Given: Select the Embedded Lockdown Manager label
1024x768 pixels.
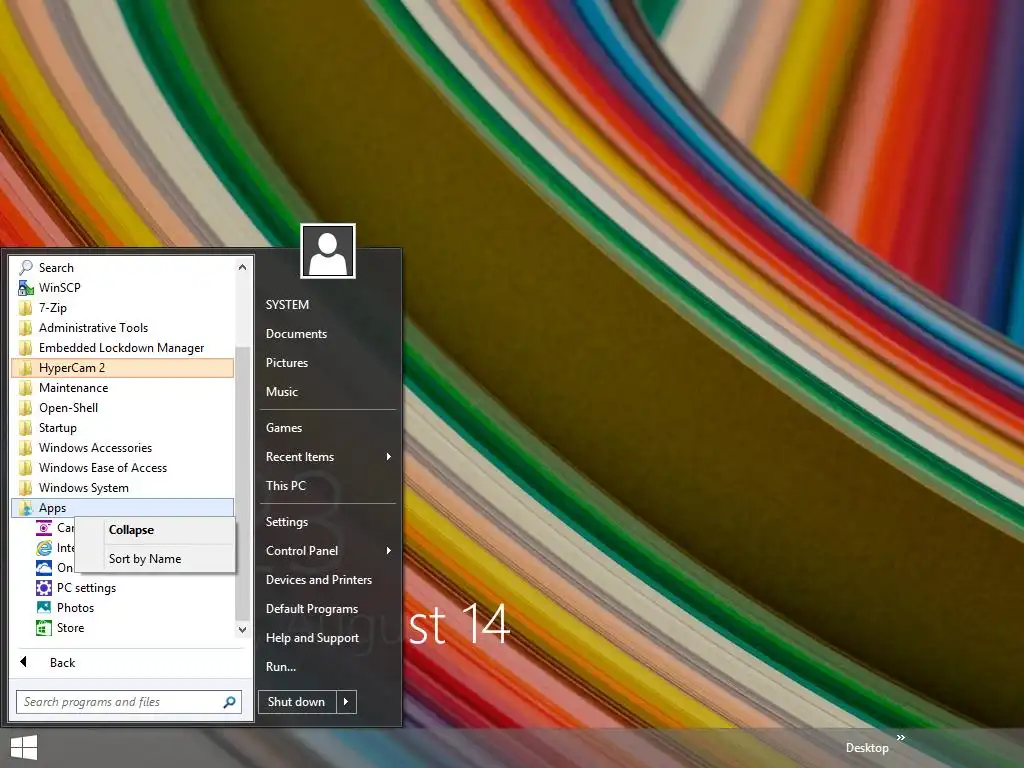Looking at the screenshot, I should [121, 347].
